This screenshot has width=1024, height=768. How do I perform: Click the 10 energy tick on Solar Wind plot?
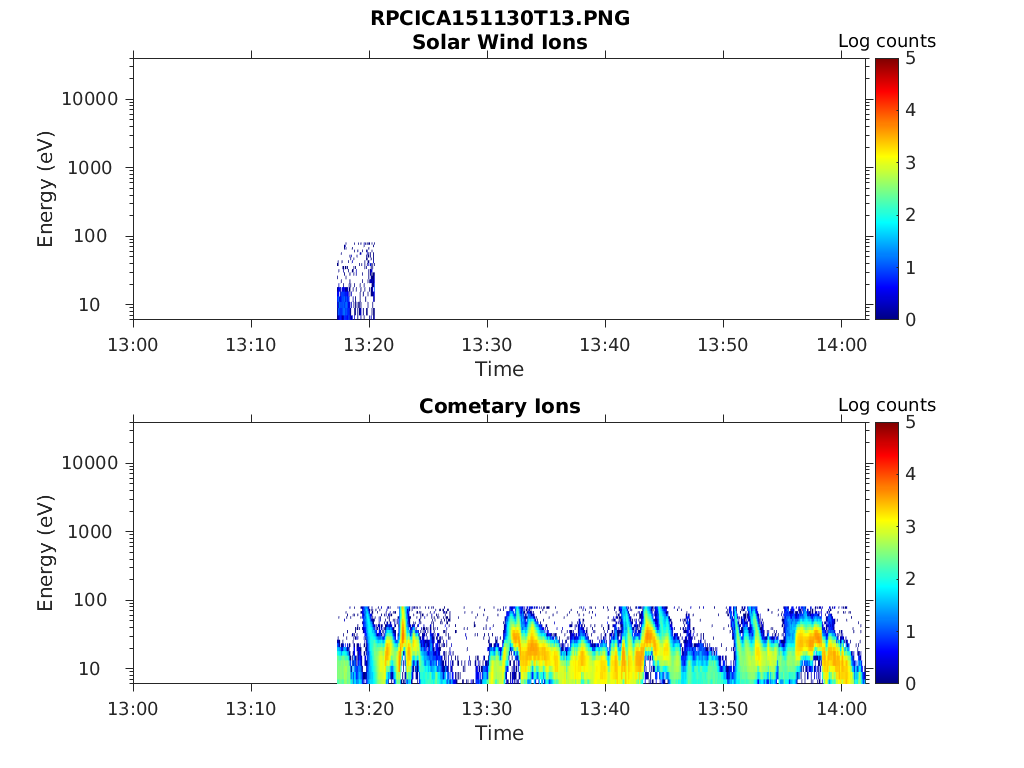point(89,304)
